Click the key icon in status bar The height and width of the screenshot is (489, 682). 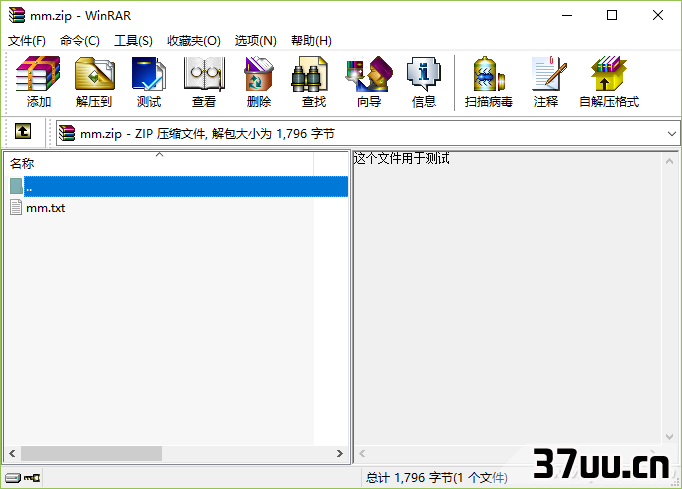pos(32,478)
